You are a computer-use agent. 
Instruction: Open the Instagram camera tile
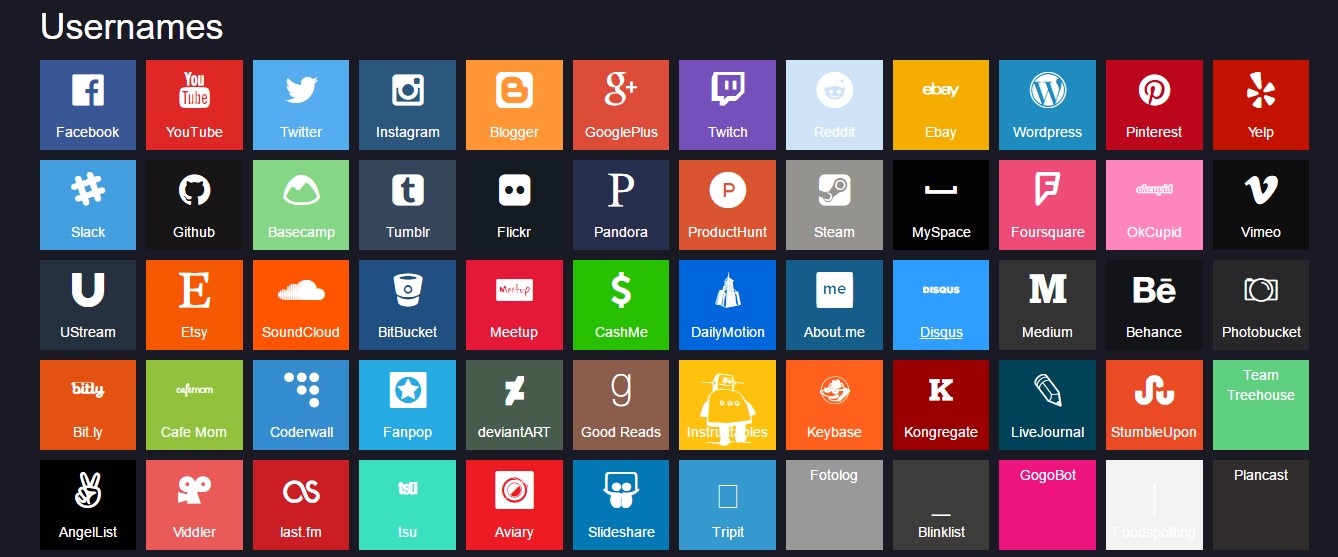[407, 105]
